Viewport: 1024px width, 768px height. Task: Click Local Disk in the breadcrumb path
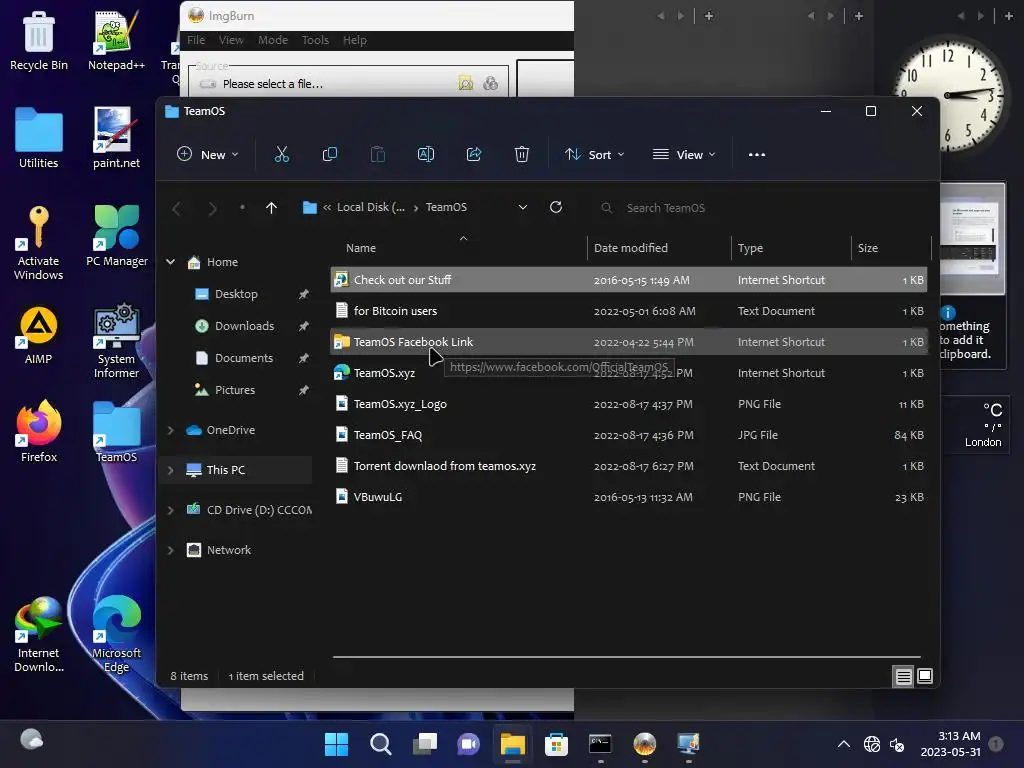[x=371, y=207]
